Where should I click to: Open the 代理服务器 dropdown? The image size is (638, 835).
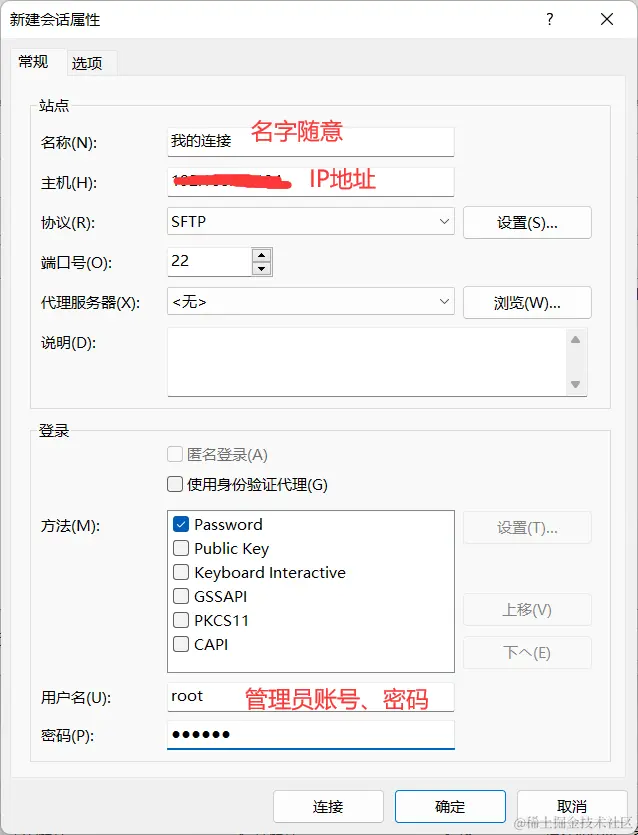pyautogui.click(x=310, y=301)
